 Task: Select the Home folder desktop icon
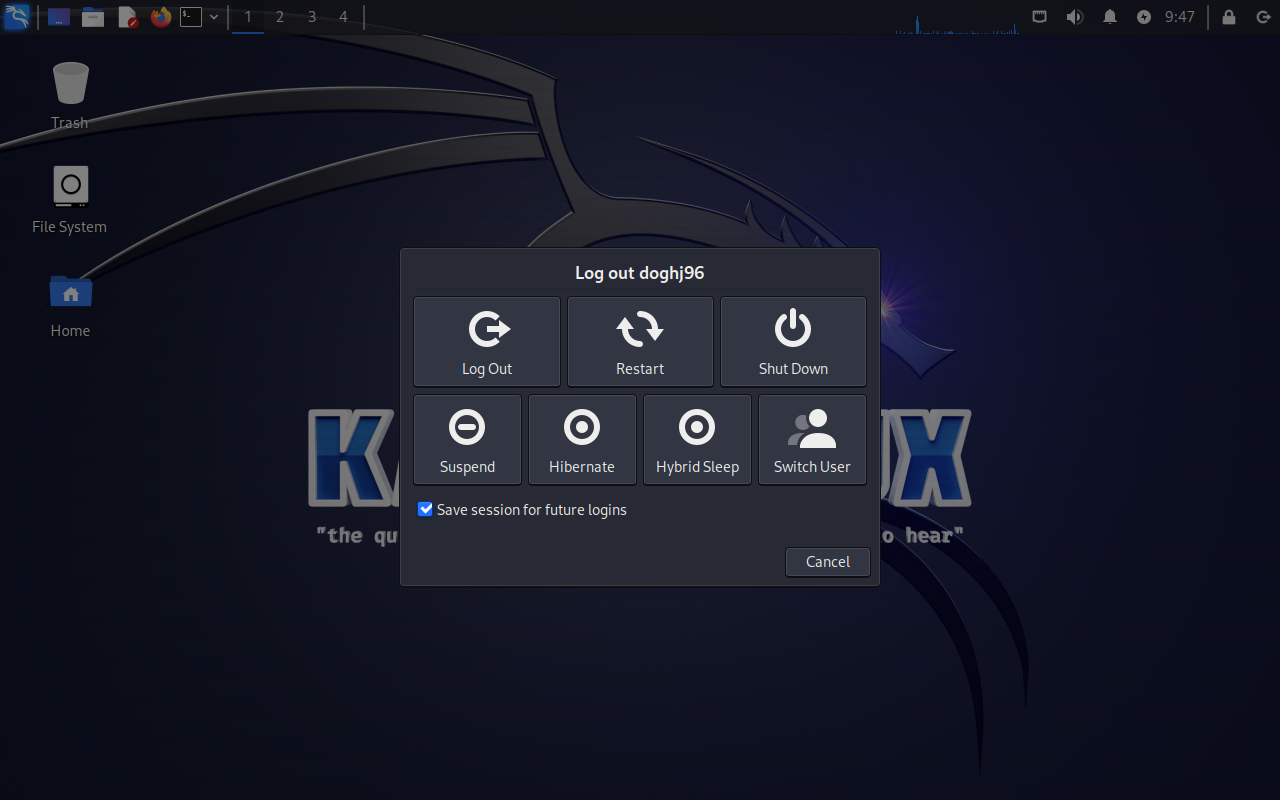pos(70,305)
